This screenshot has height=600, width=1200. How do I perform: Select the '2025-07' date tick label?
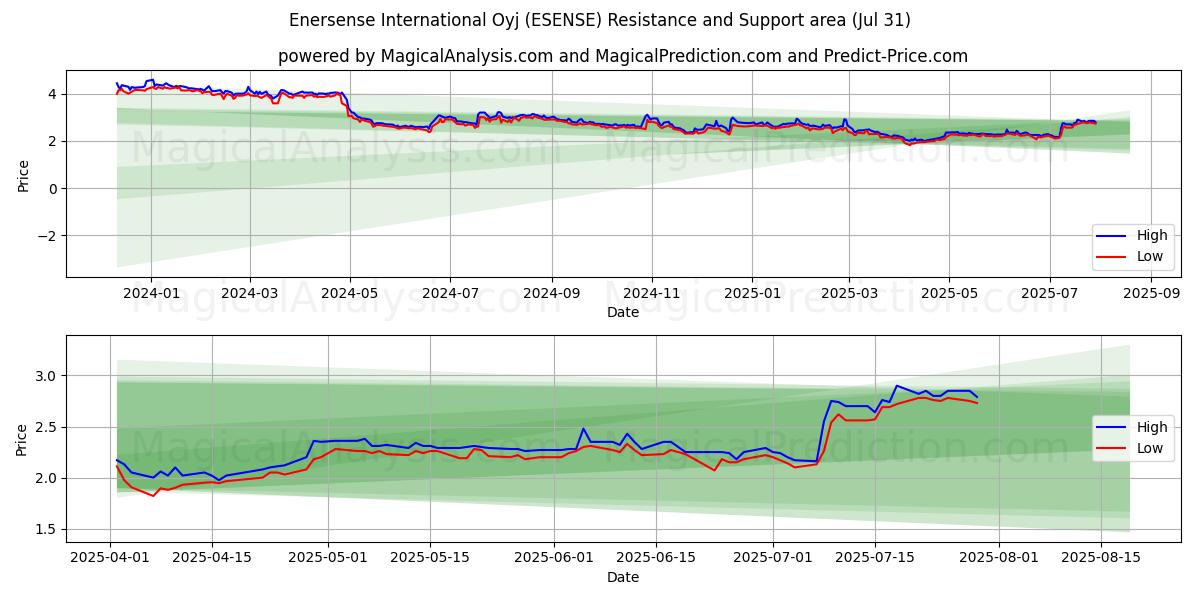pos(1049,294)
